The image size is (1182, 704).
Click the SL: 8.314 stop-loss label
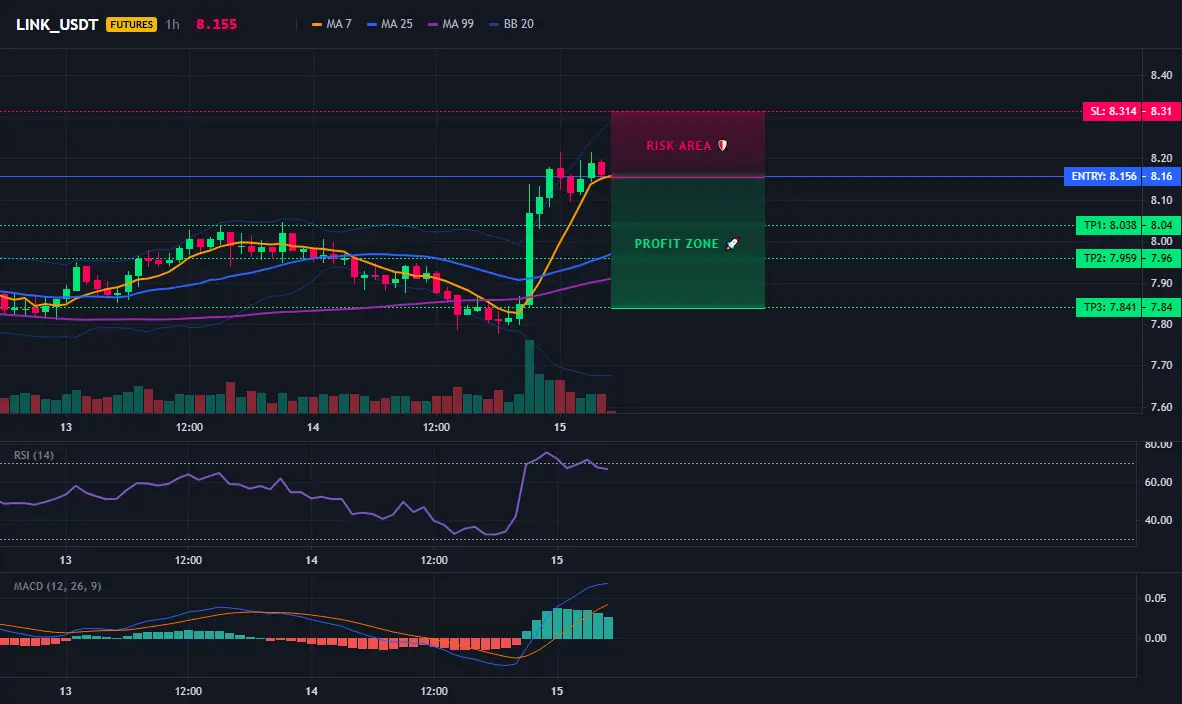pyautogui.click(x=1113, y=112)
